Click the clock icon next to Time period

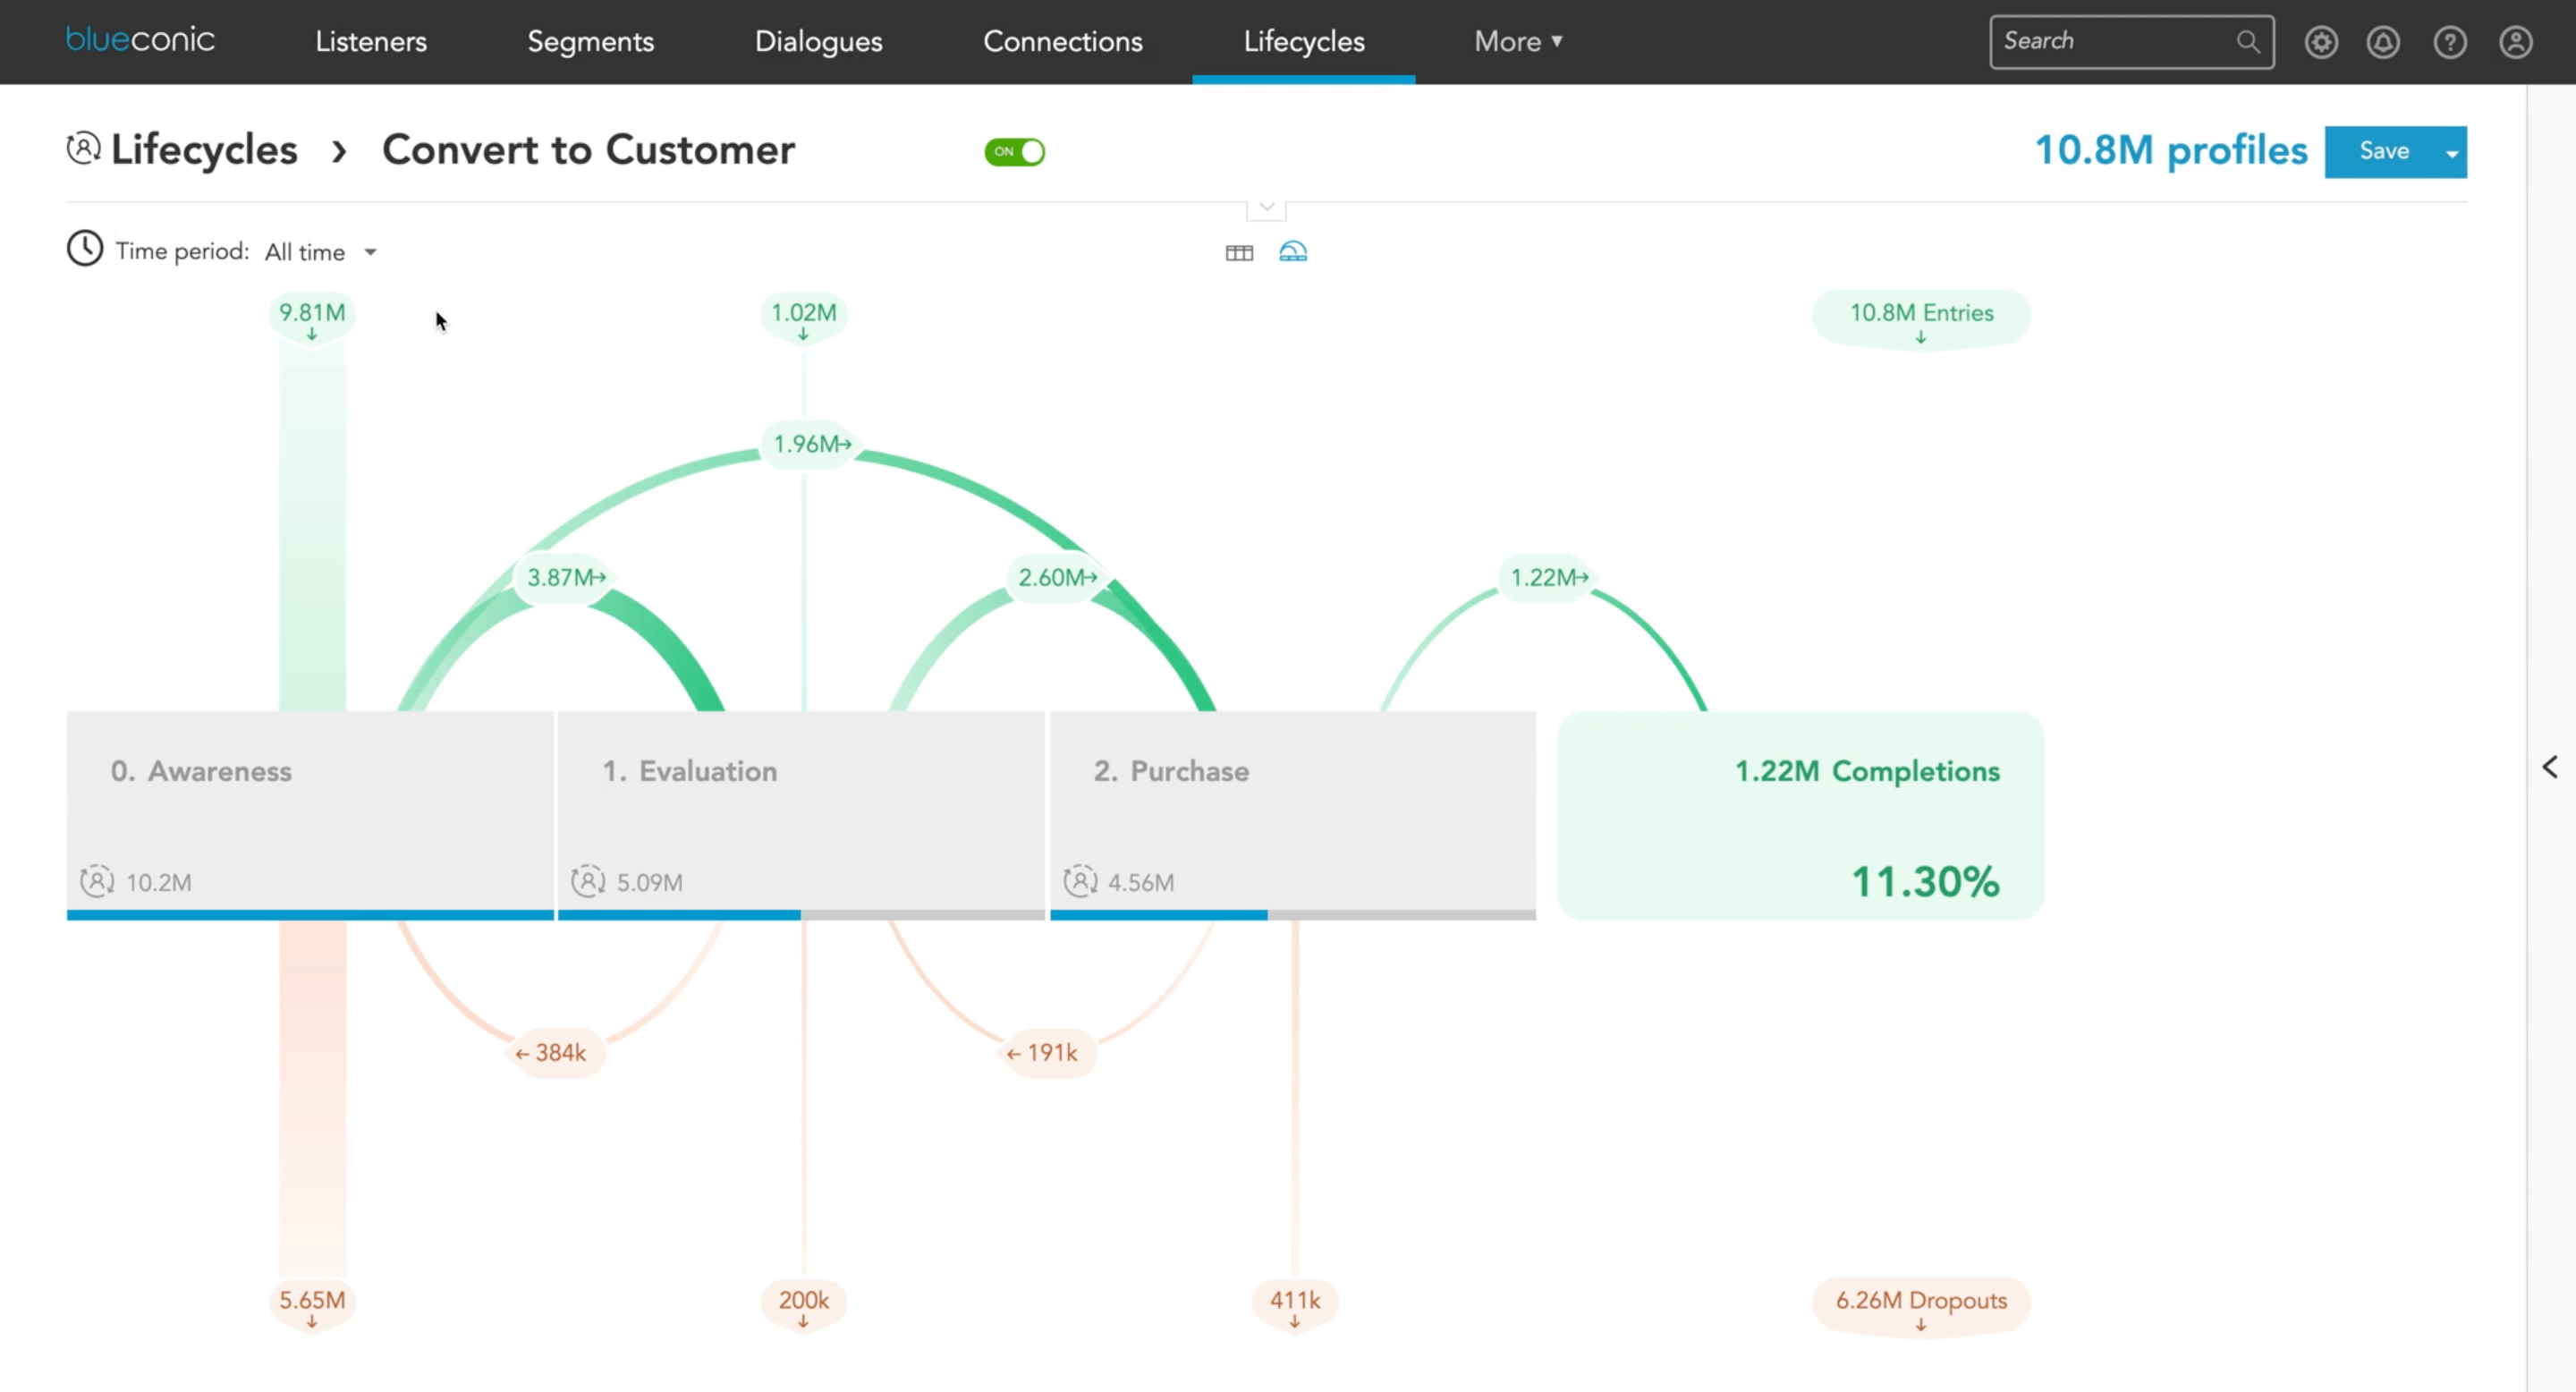(x=84, y=248)
